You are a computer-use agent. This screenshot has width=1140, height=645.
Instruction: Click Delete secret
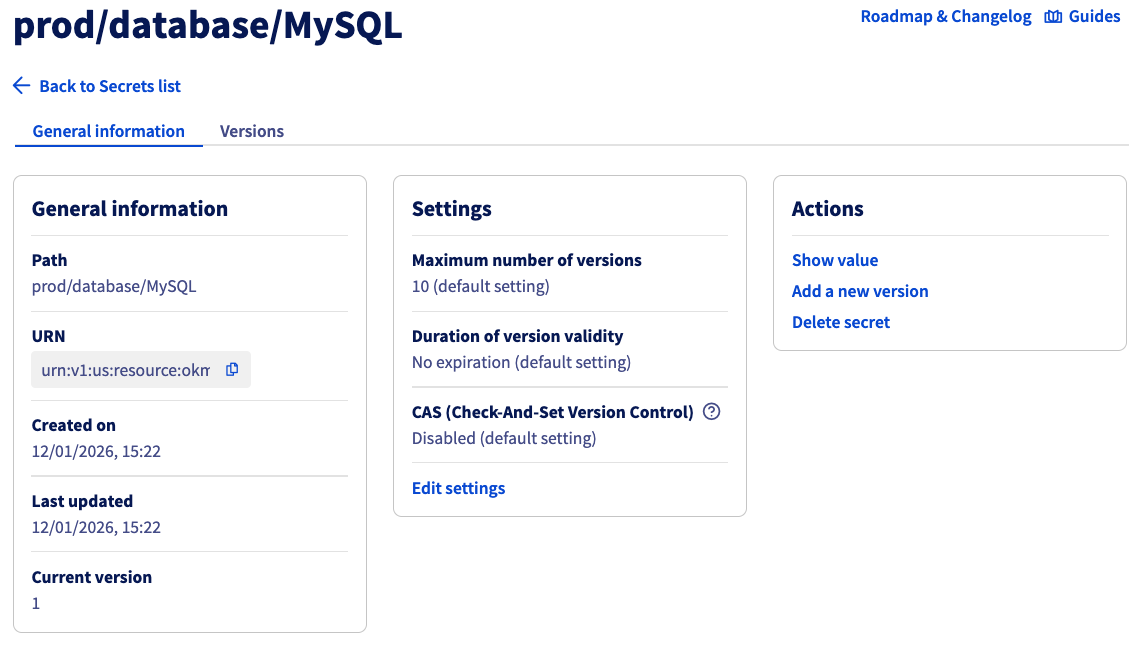pos(840,322)
